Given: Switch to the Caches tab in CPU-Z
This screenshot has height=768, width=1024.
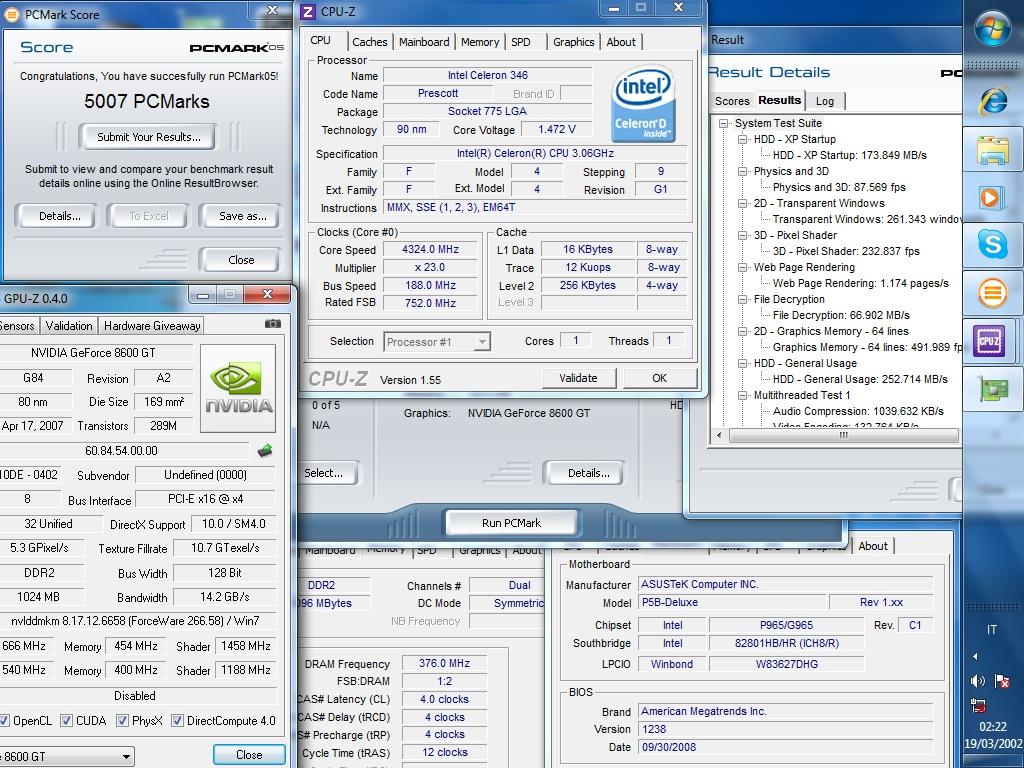Looking at the screenshot, I should 370,42.
